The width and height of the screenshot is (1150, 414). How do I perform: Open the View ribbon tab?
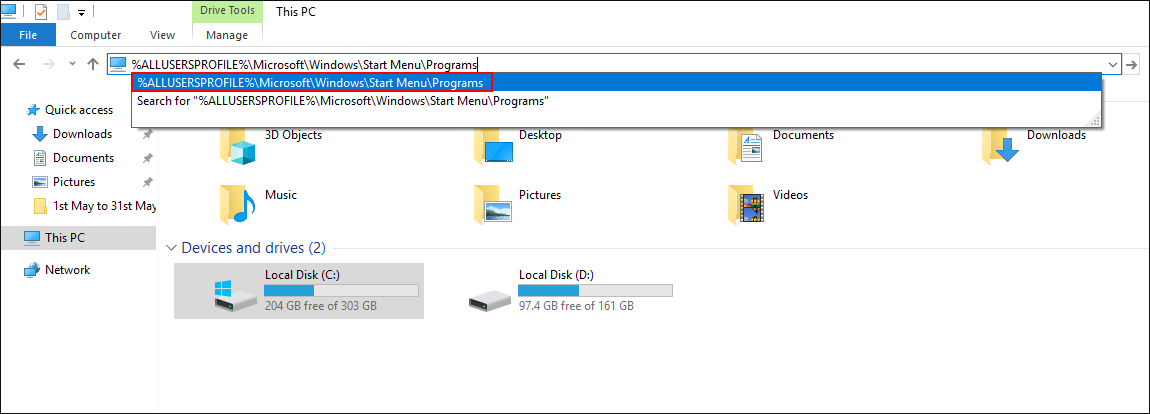[x=162, y=34]
